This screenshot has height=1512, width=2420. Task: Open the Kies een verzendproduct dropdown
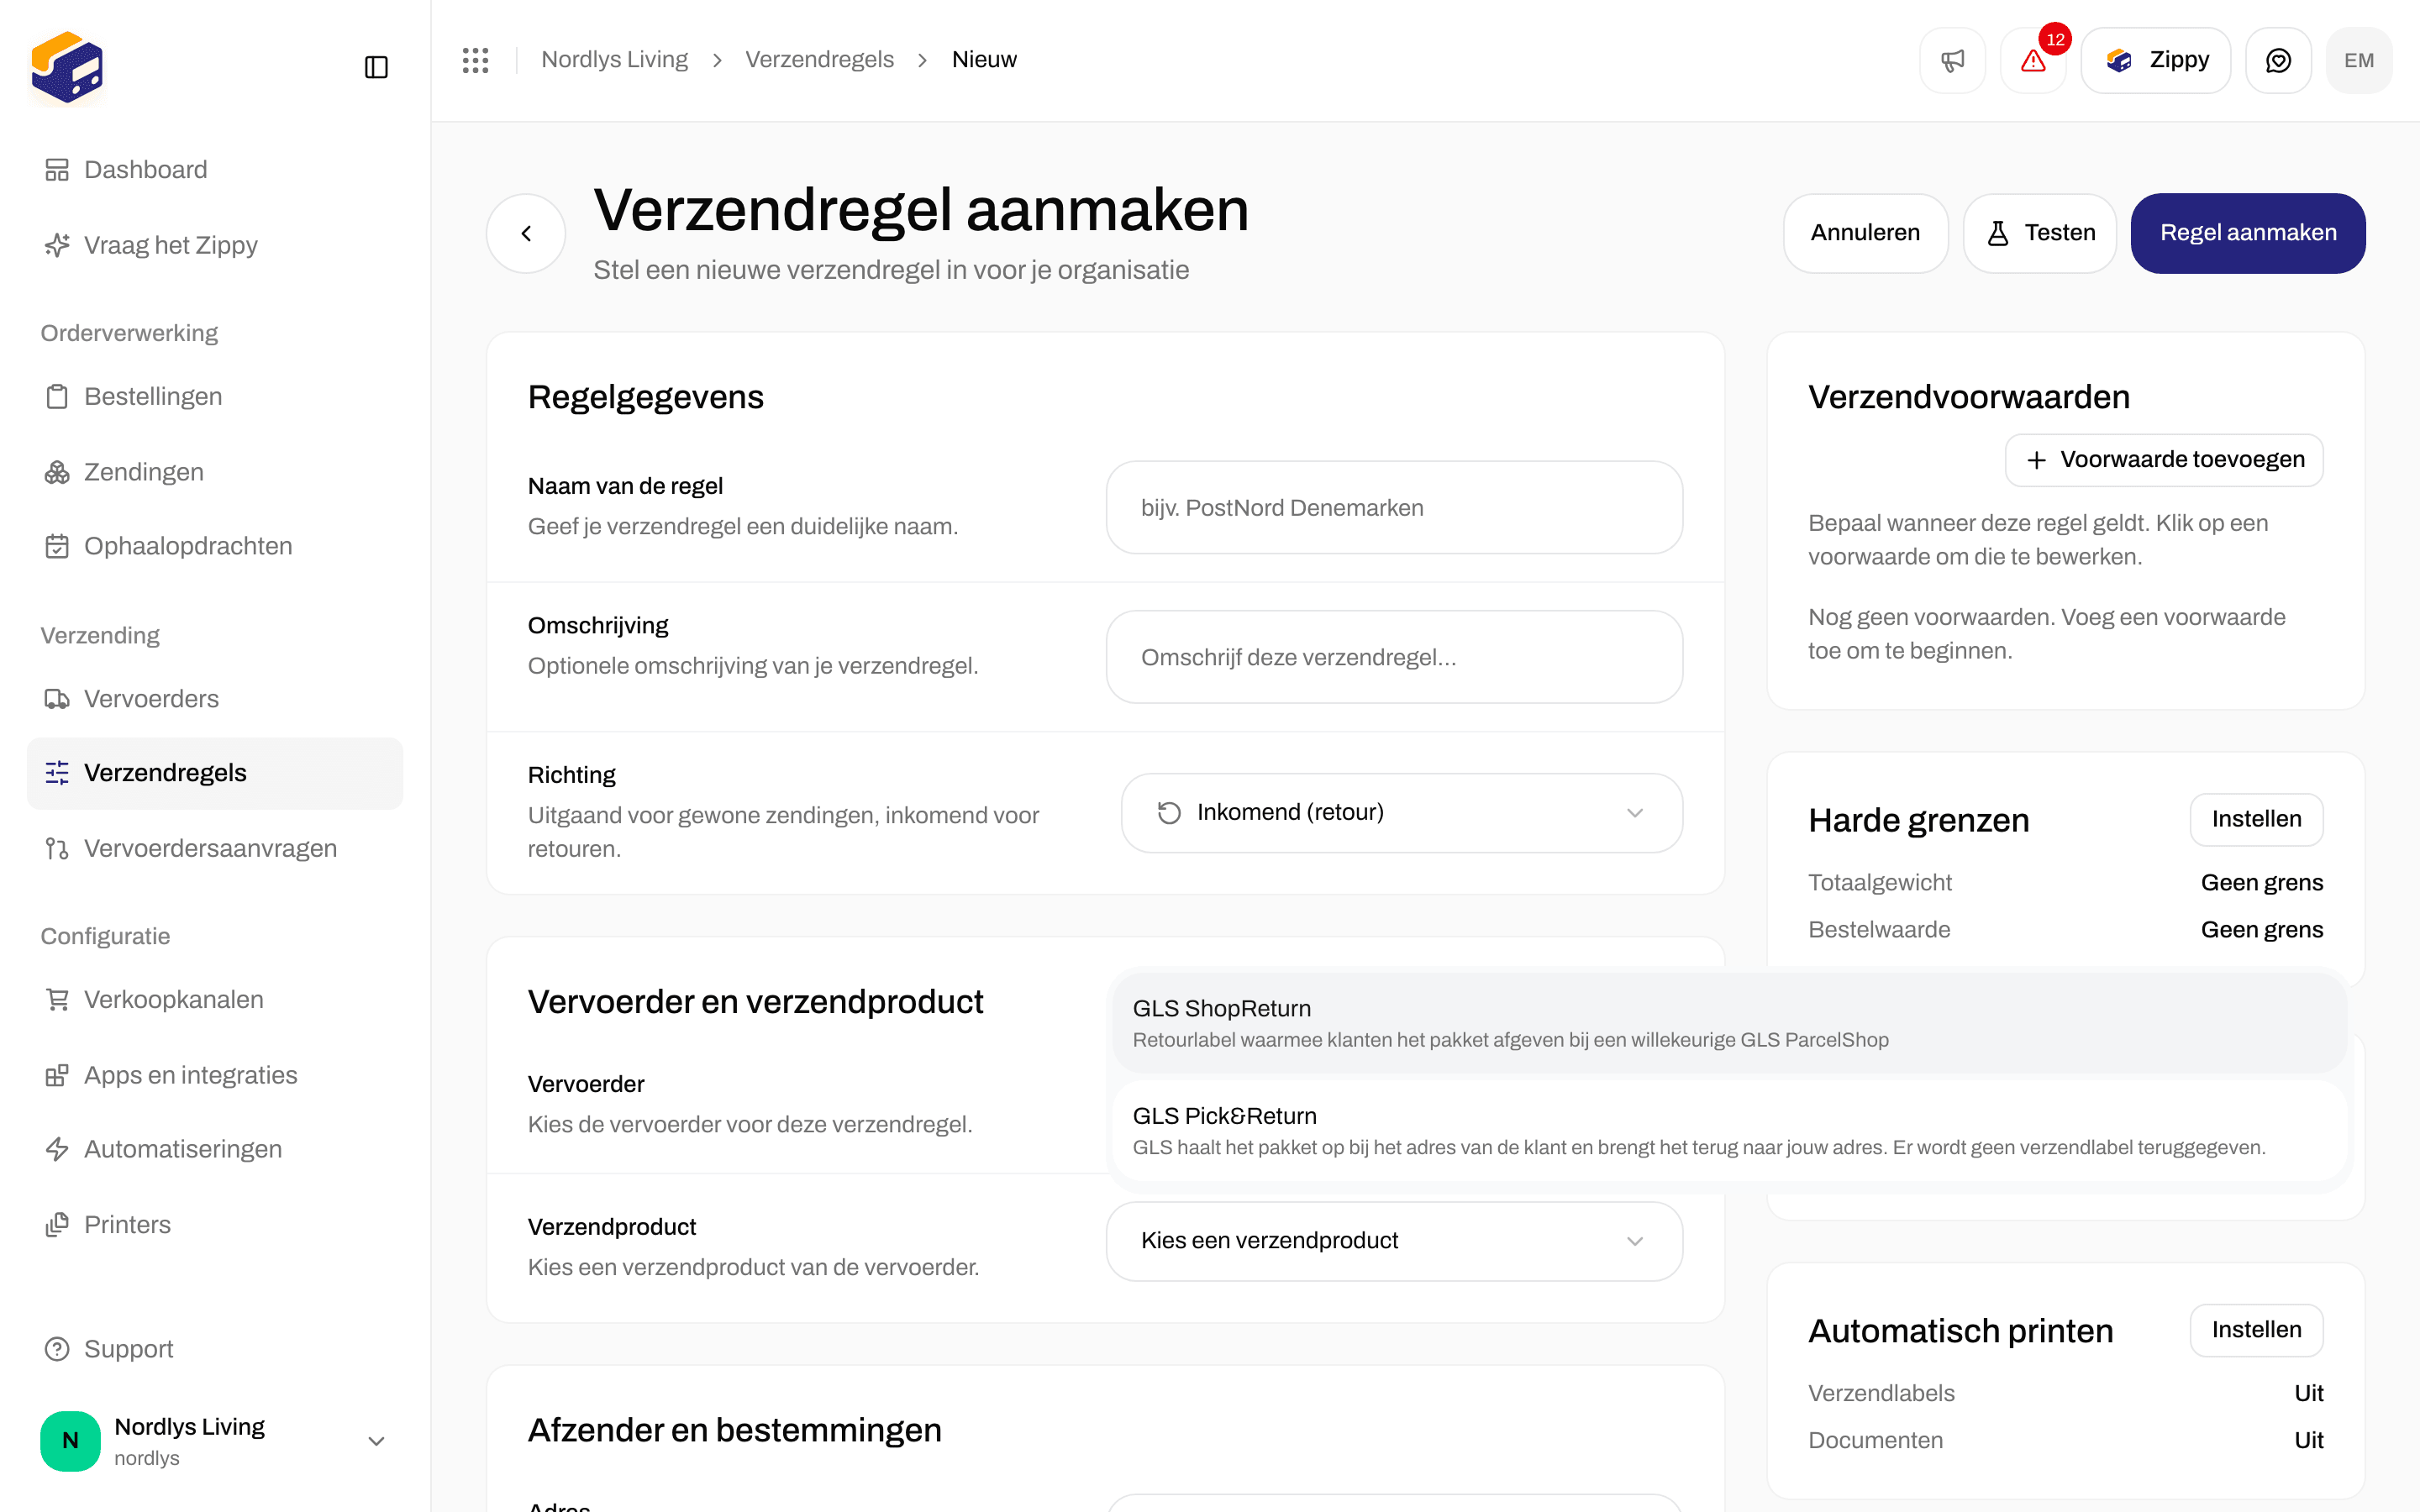[1394, 1241]
